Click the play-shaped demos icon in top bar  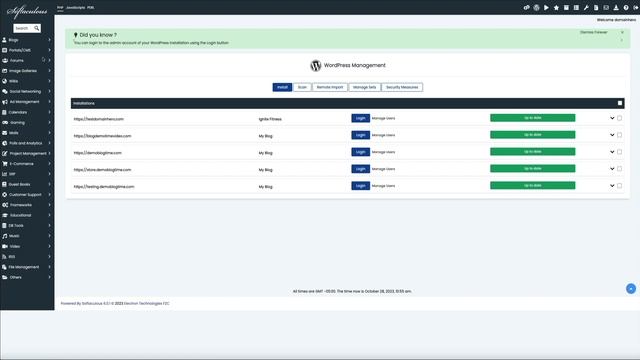(546, 8)
